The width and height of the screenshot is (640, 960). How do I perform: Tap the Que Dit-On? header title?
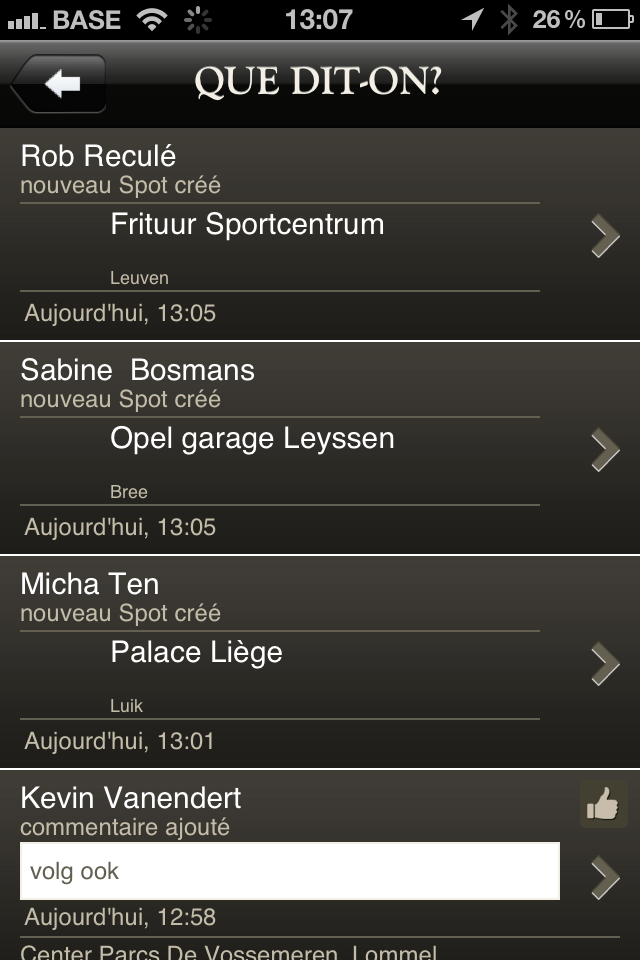pyautogui.click(x=318, y=81)
